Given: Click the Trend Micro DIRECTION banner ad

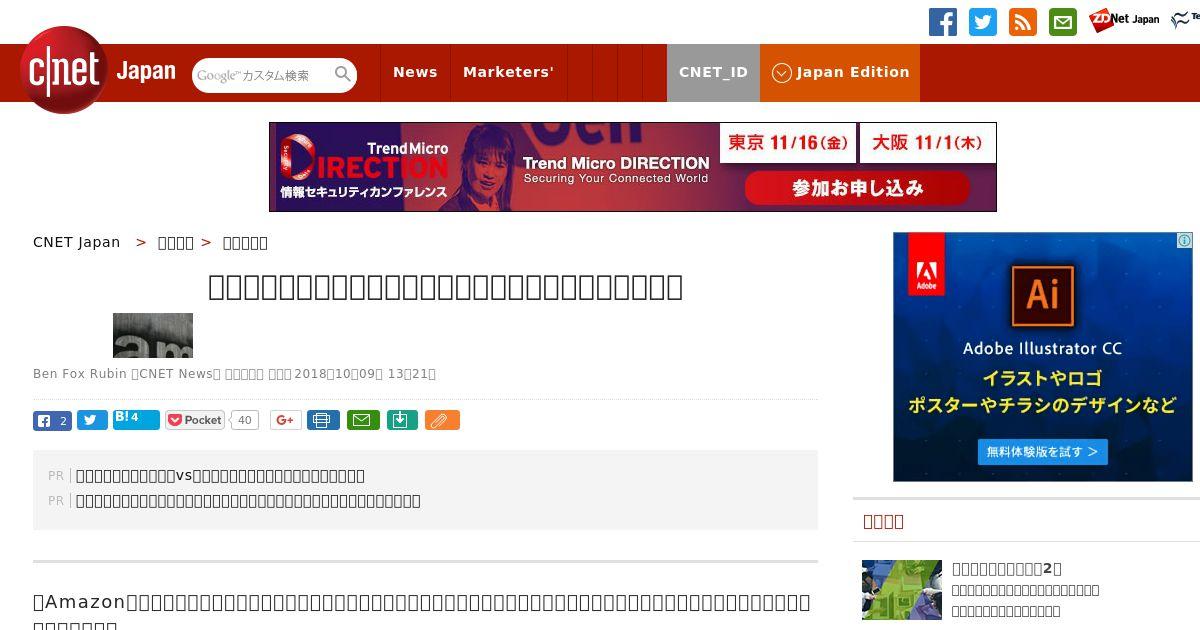Looking at the screenshot, I should (x=633, y=167).
